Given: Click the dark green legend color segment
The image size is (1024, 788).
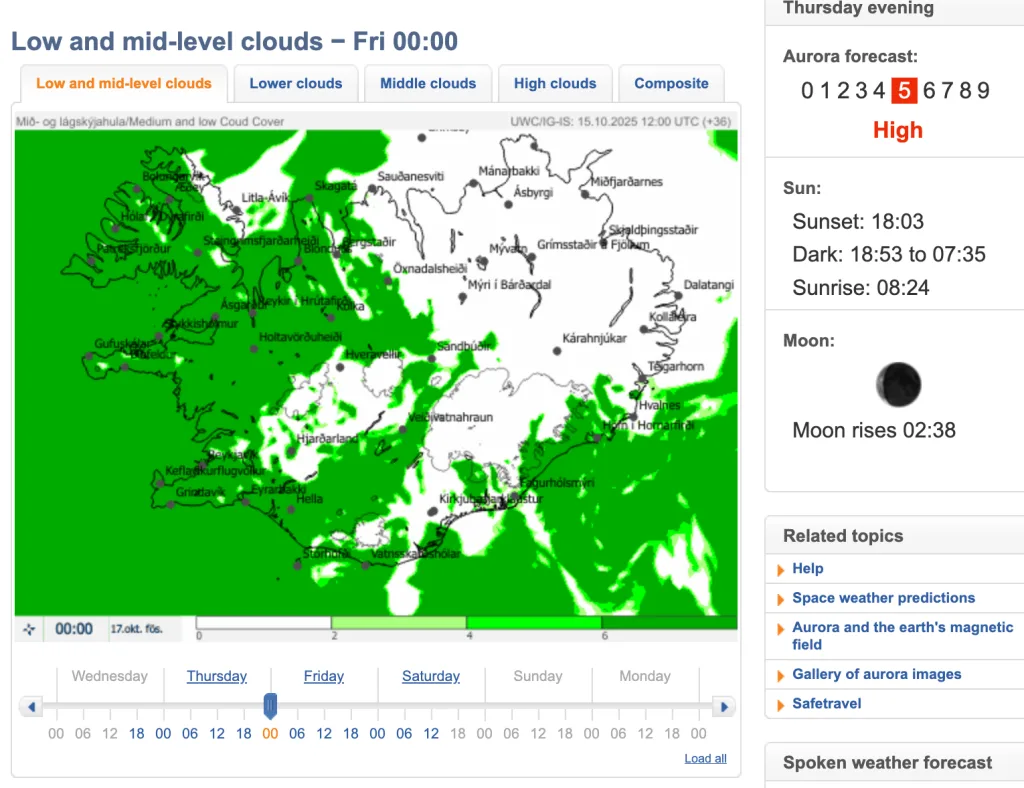Looking at the screenshot, I should tap(669, 622).
